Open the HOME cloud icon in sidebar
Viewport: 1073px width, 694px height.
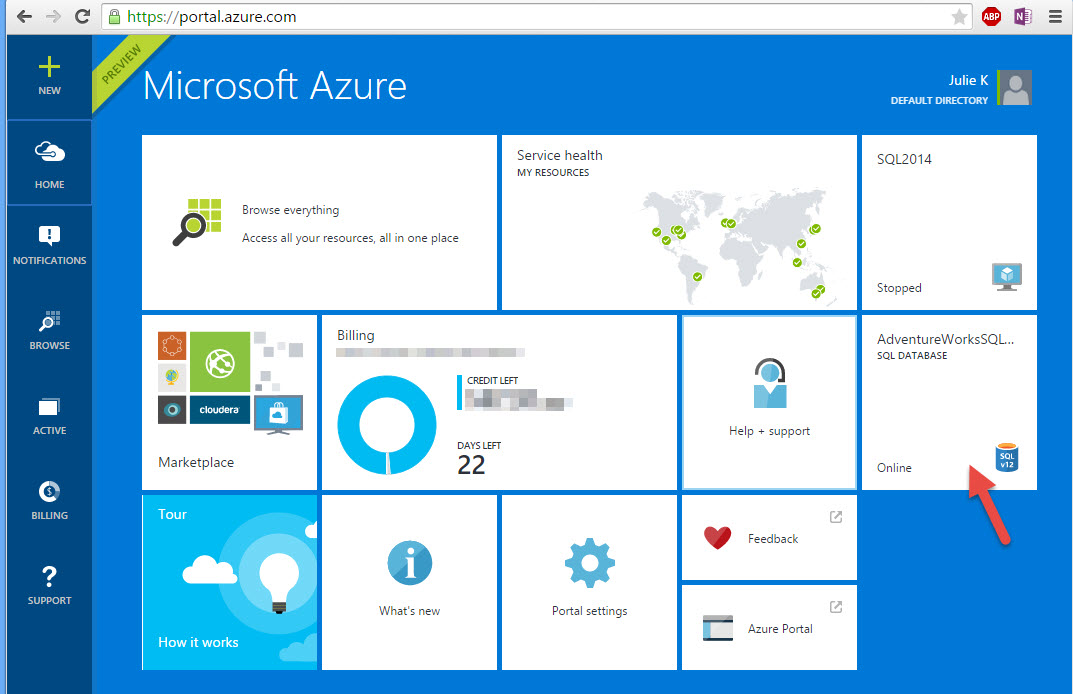[49, 151]
